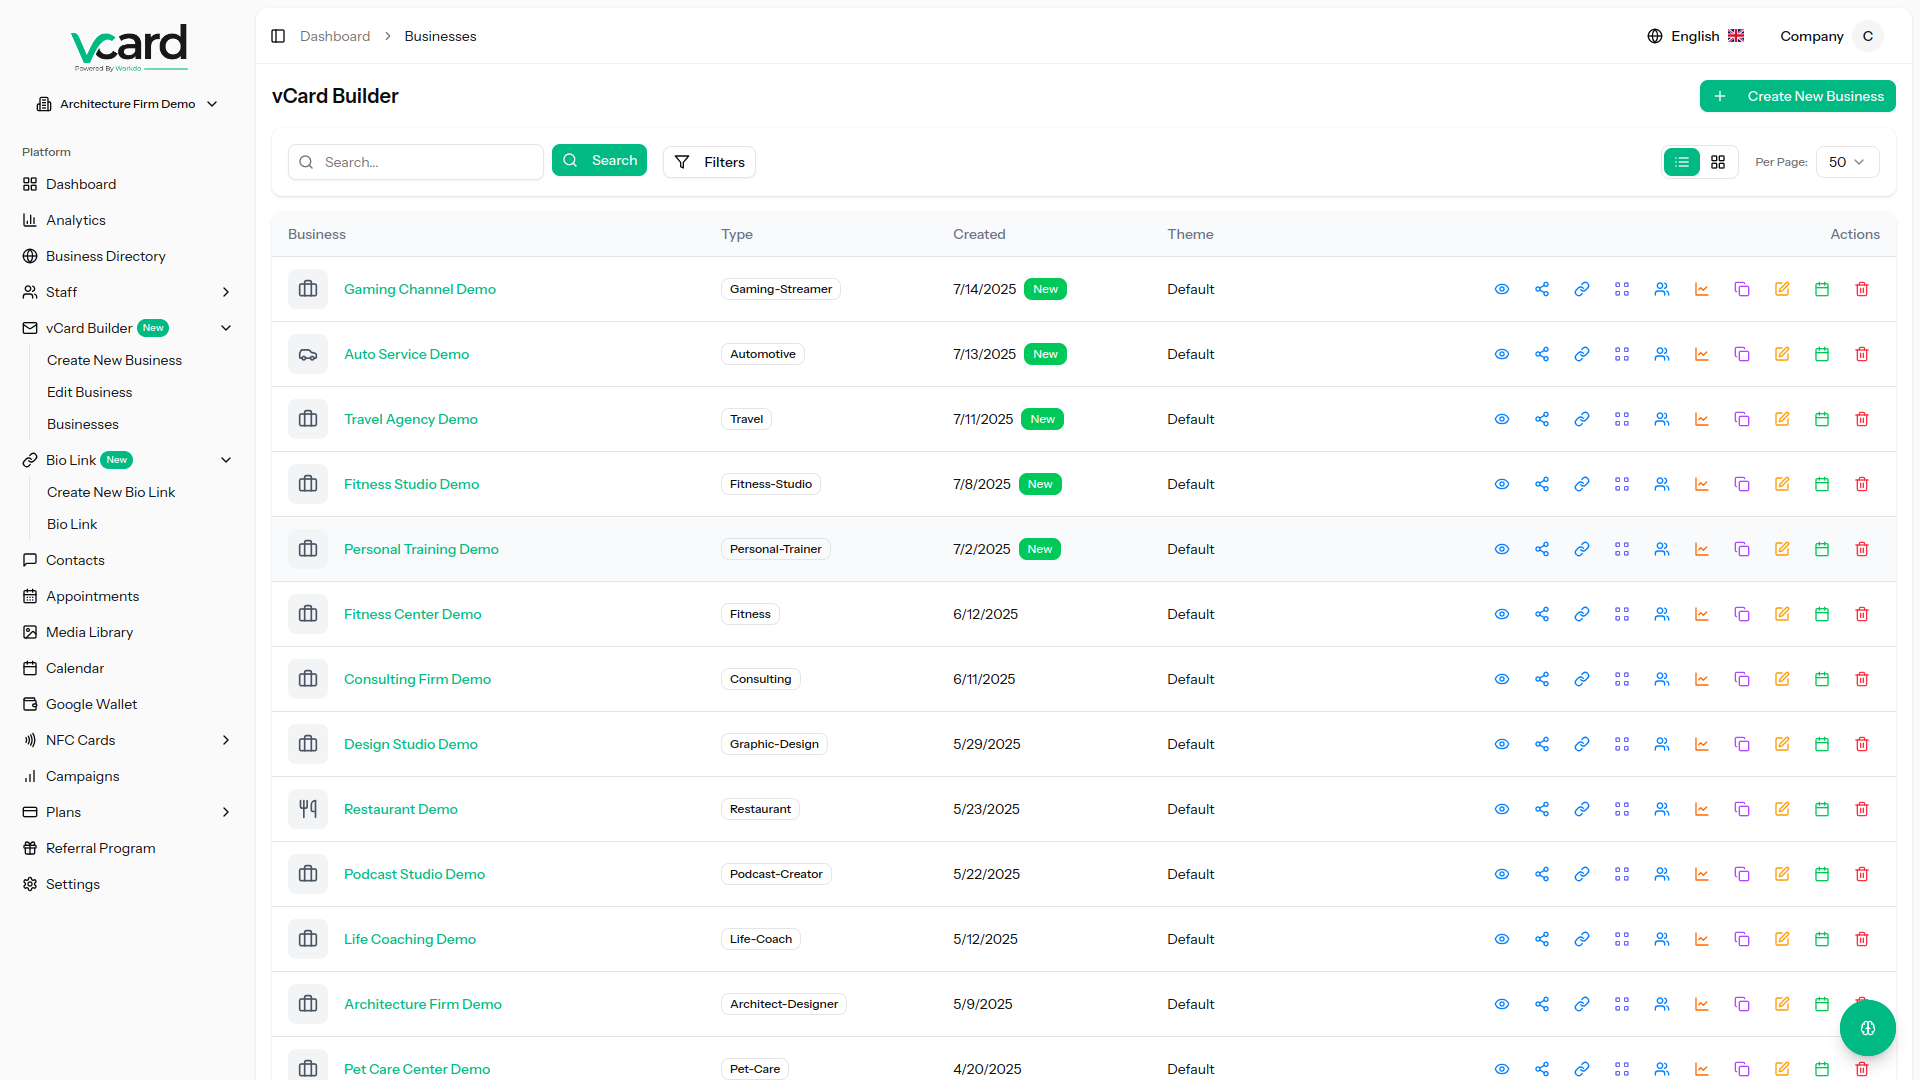
Task: Open share options for Auto Service Demo
Action: tap(1542, 354)
